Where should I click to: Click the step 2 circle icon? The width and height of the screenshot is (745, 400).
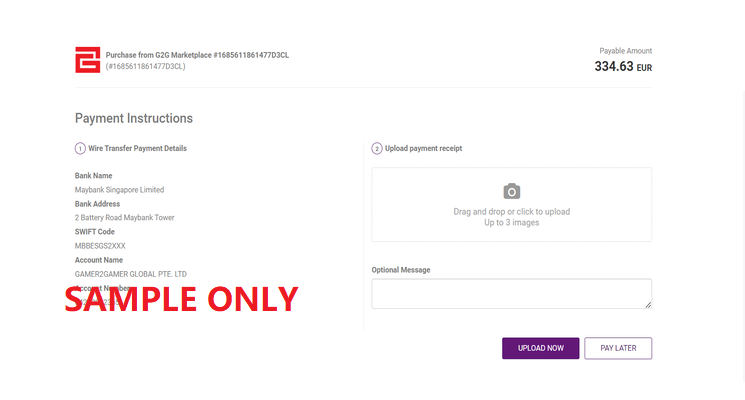(x=377, y=149)
